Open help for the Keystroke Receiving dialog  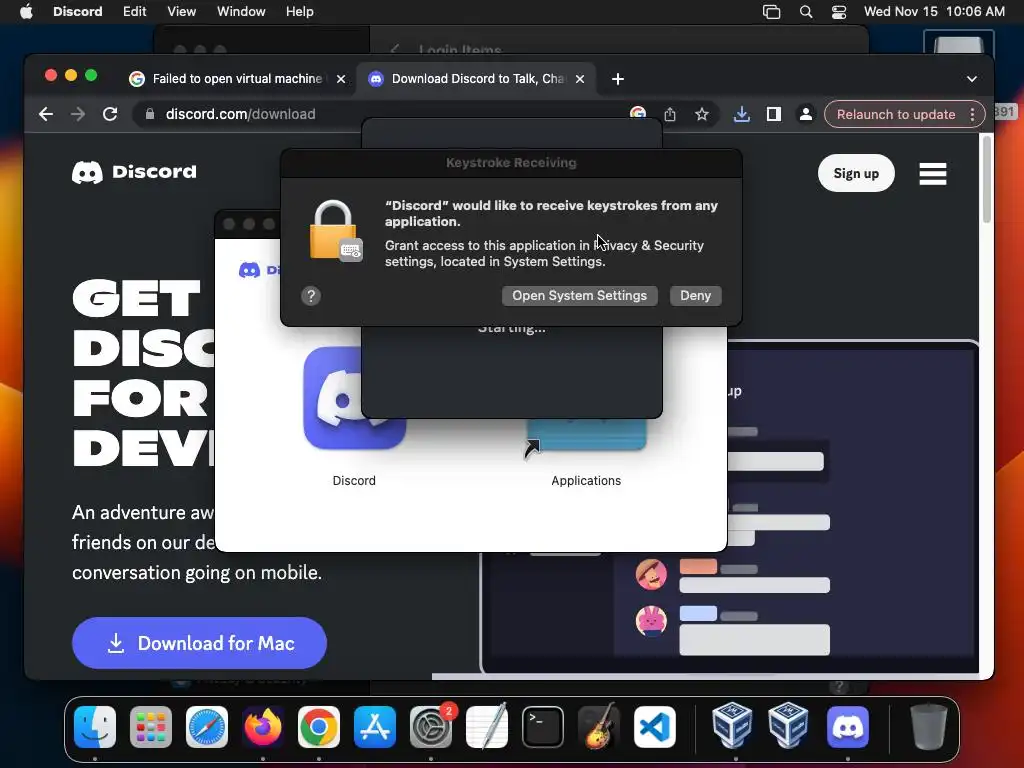[x=311, y=296]
